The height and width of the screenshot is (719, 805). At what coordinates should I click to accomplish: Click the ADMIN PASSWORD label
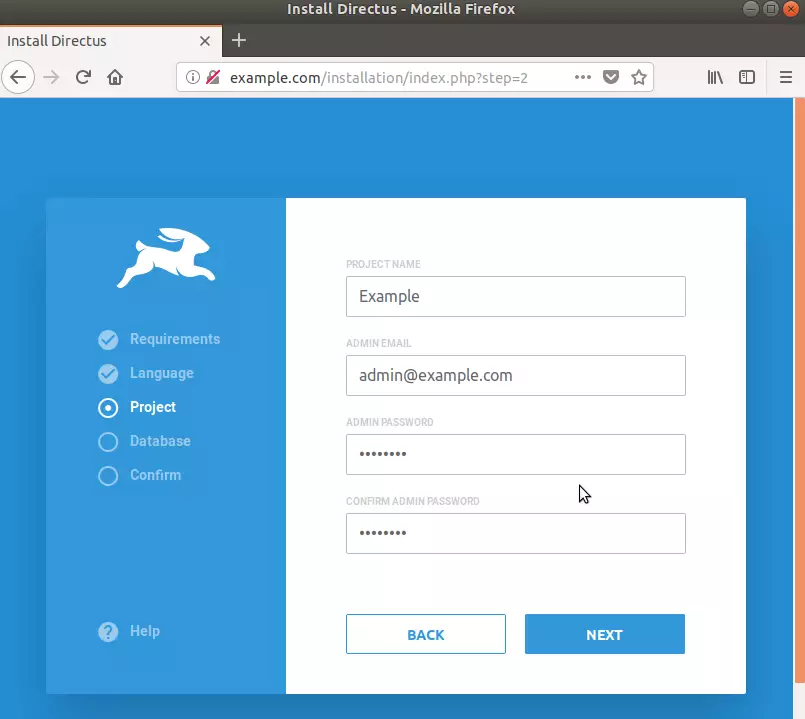(390, 423)
